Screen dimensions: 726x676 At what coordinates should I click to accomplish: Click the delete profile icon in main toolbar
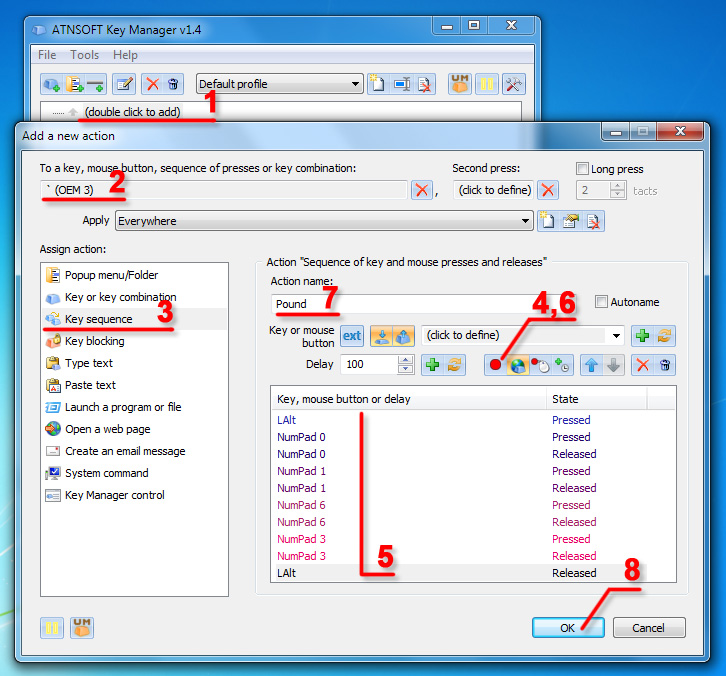click(425, 84)
